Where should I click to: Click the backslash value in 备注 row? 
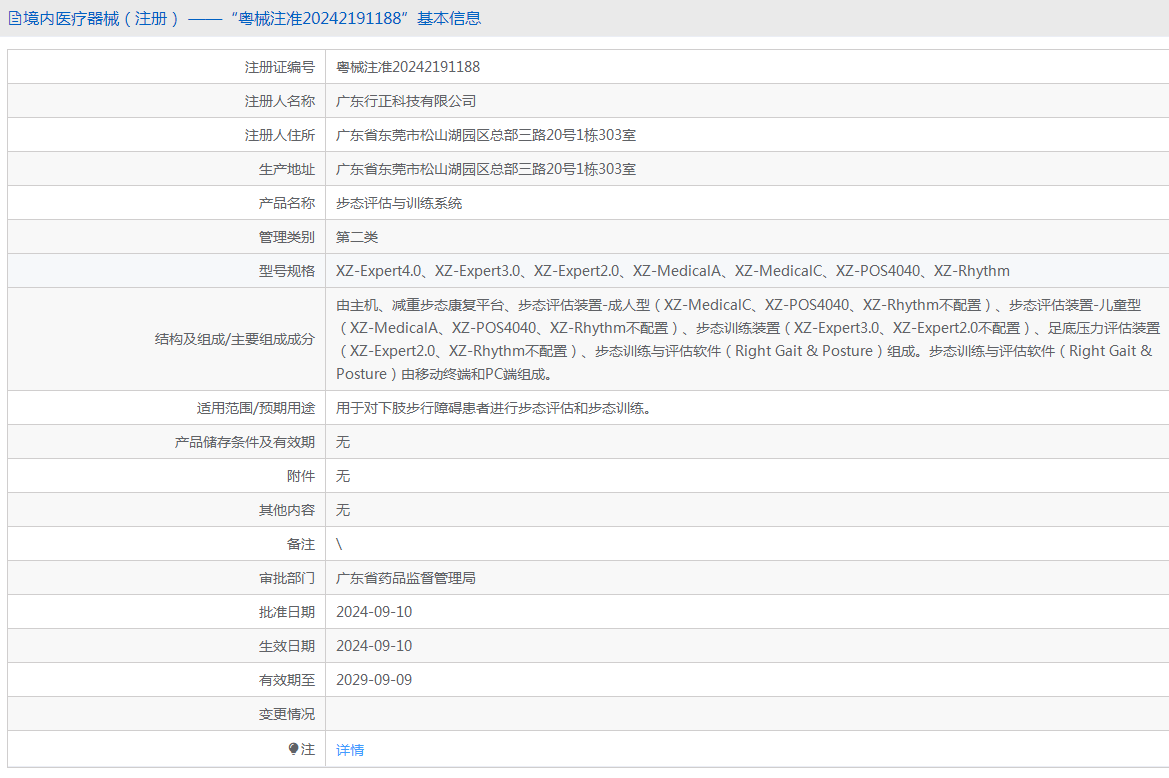[339, 545]
